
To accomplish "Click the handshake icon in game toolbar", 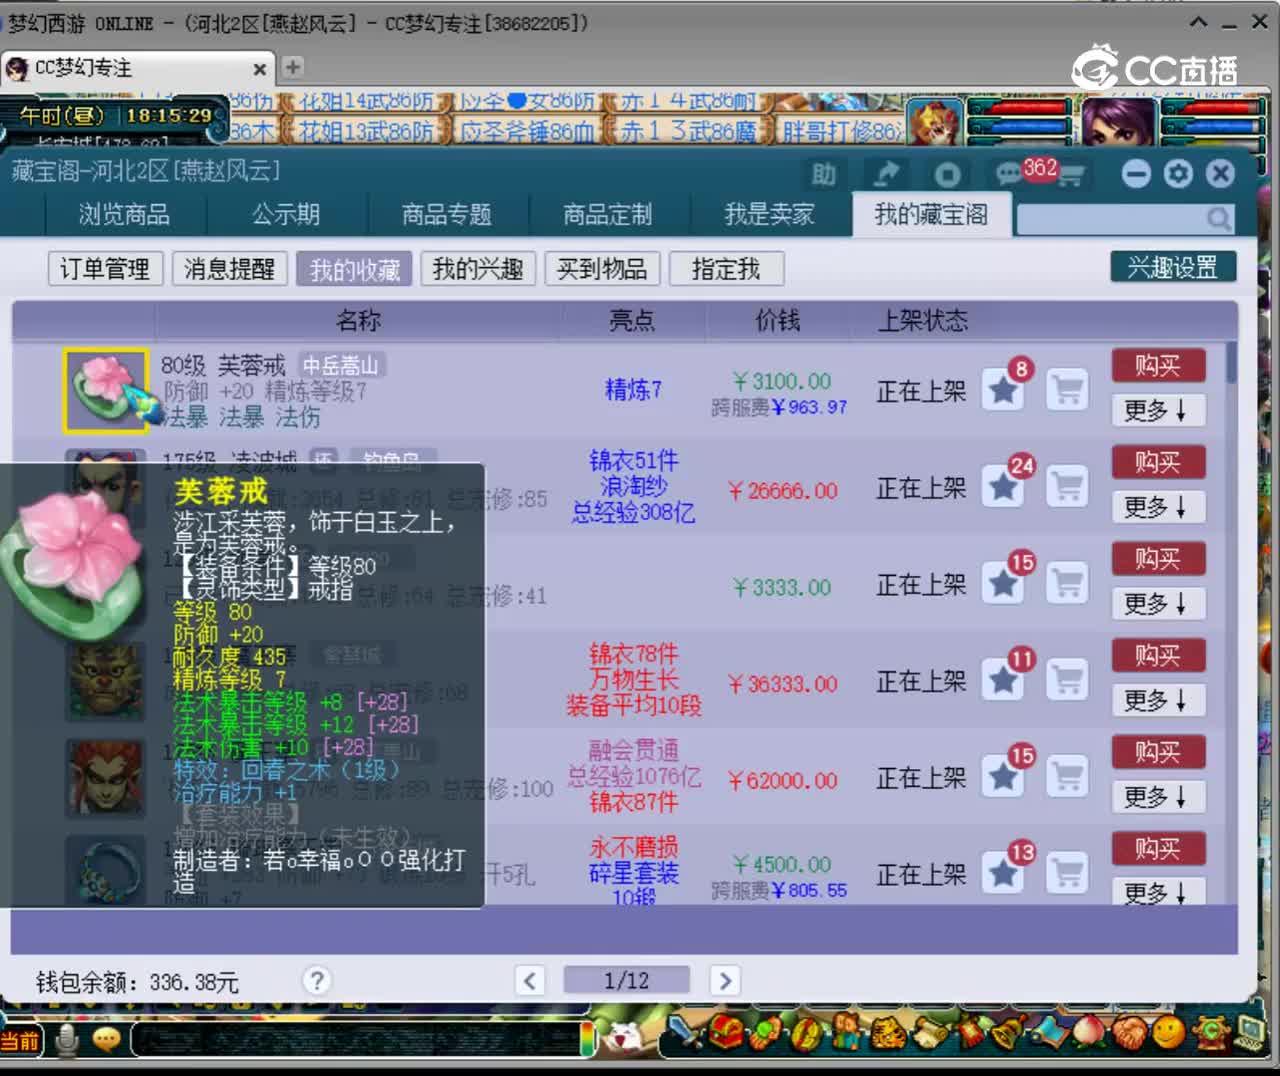I will (1130, 1034).
